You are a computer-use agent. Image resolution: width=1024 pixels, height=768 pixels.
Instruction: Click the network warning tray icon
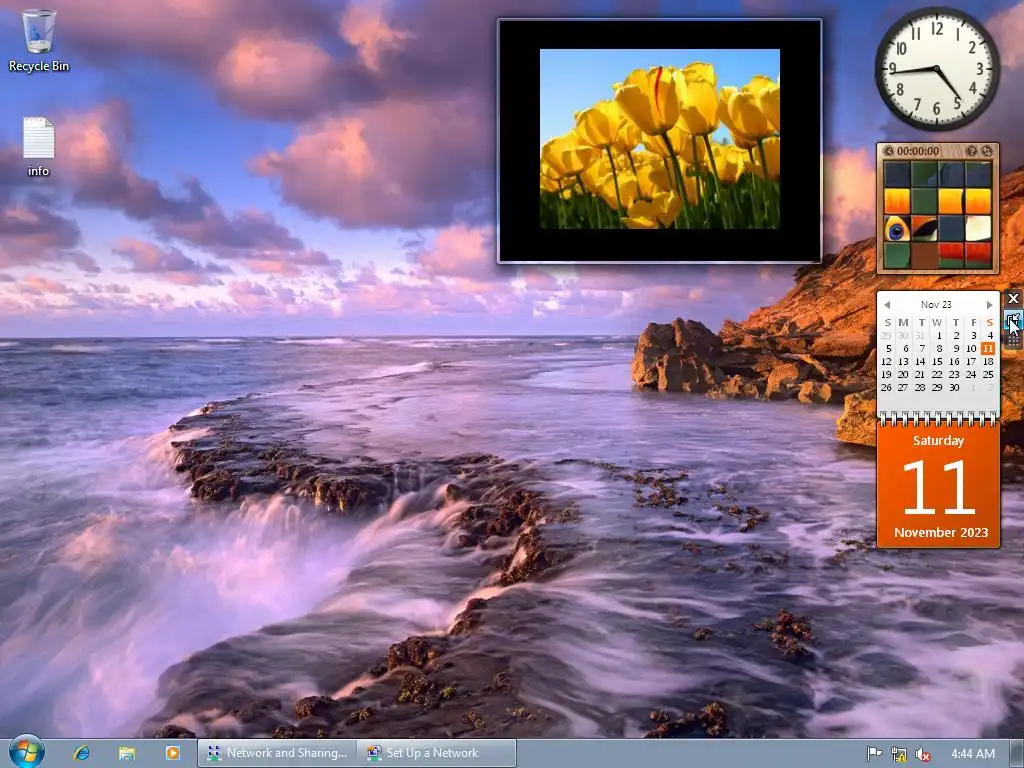coord(899,754)
